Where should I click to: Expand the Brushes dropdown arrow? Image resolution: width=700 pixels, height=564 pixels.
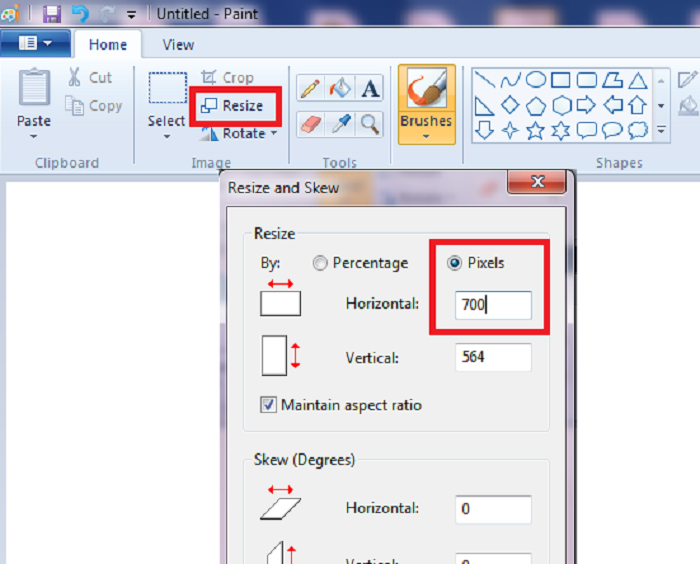coord(426,137)
